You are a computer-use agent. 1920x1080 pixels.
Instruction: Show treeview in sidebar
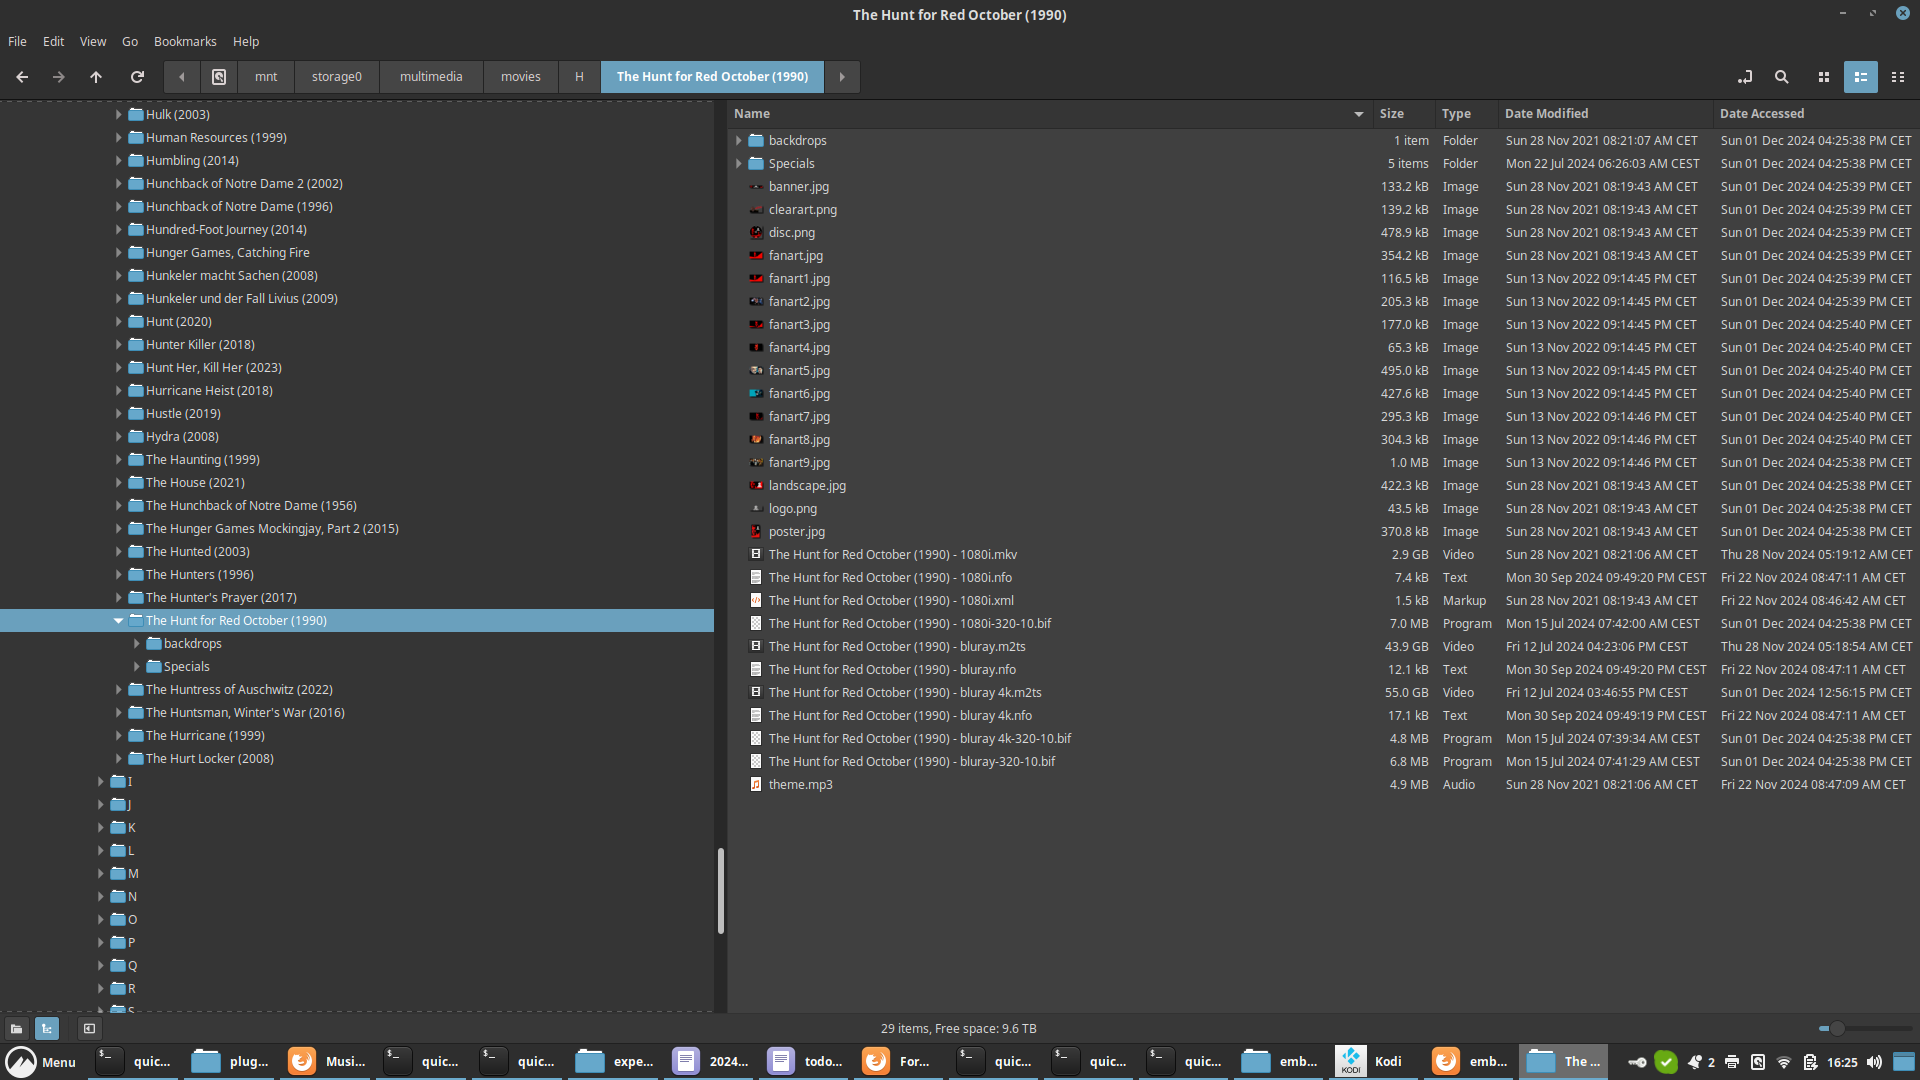click(x=47, y=1028)
